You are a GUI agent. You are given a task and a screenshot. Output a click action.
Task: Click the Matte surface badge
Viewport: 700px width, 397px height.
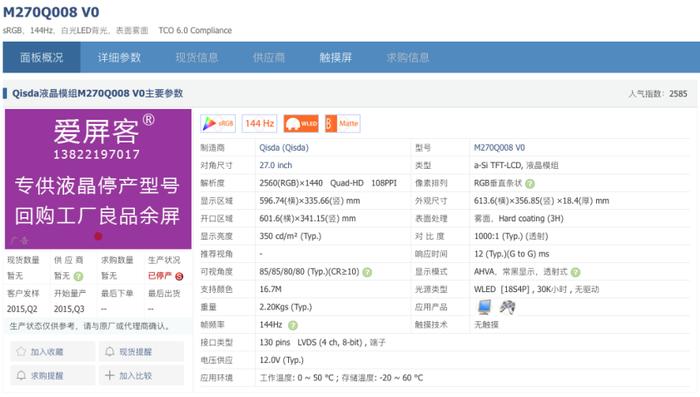click(x=342, y=124)
